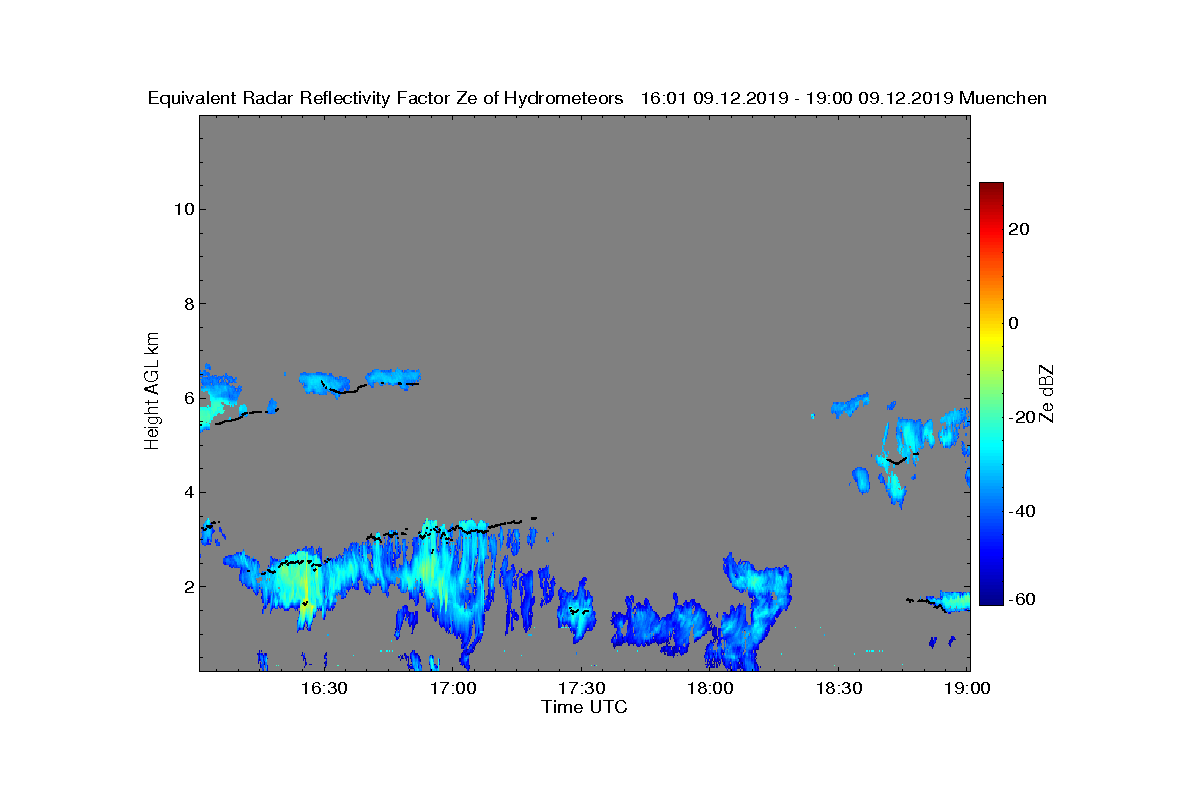Click the plot title text starting 'Equivalent Radar Reflectivity'
1200x800 pixels.
[597, 98]
